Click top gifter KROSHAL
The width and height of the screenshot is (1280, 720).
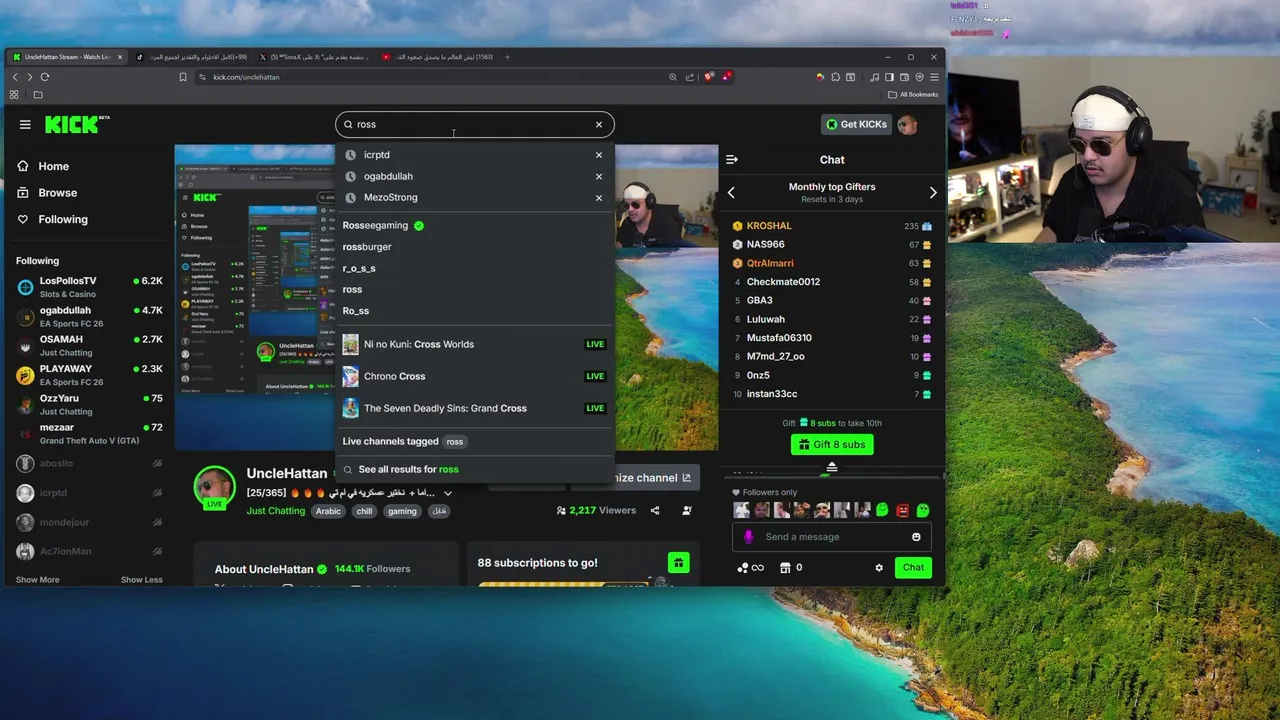pos(769,226)
